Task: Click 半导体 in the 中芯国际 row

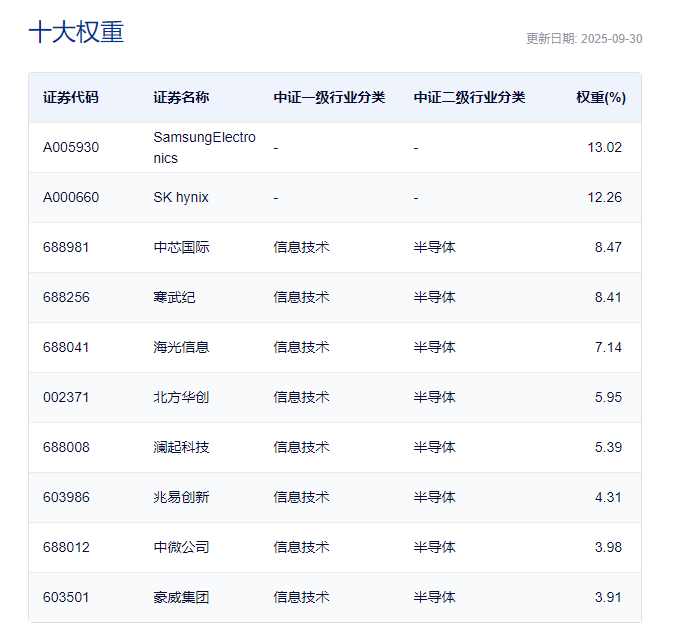Action: click(434, 247)
